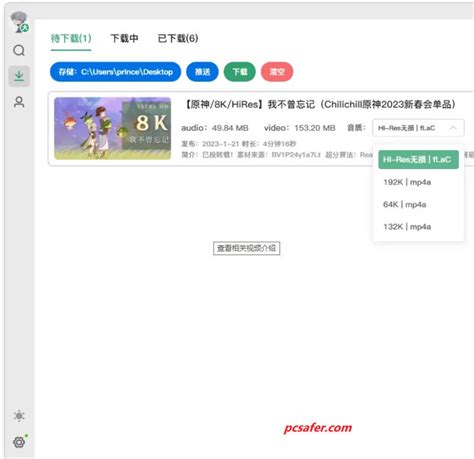Screen dimensions: 474x459
Task: Open the user avatar profile
Action: pyautogui.click(x=19, y=22)
